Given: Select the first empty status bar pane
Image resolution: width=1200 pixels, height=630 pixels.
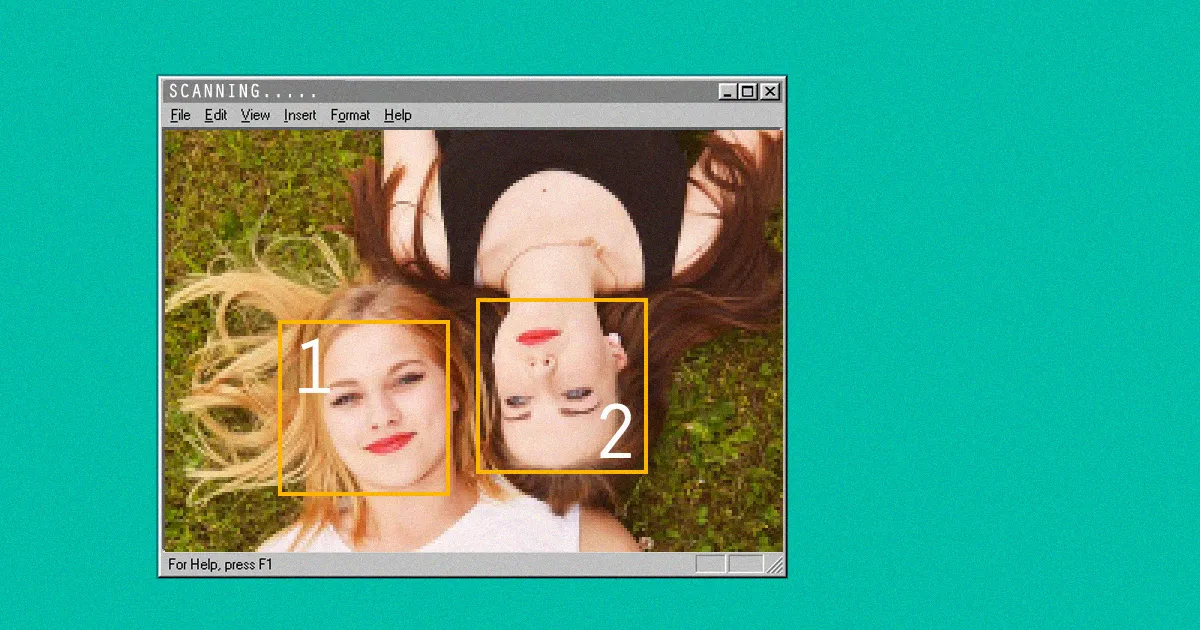Looking at the screenshot, I should tap(710, 565).
